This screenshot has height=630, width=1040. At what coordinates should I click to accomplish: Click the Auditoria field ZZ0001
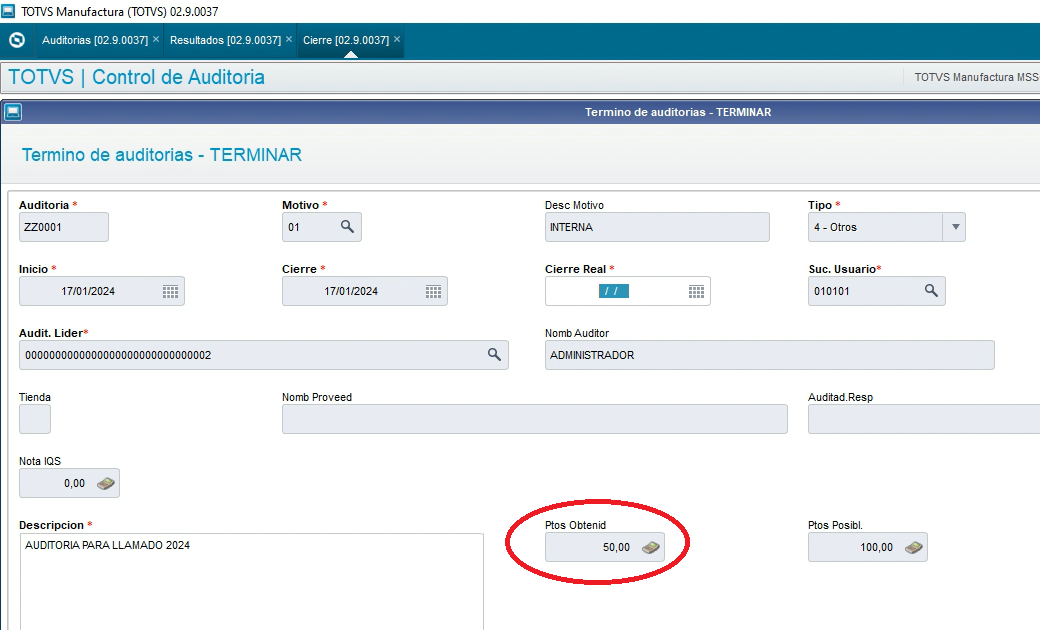pyautogui.click(x=64, y=227)
